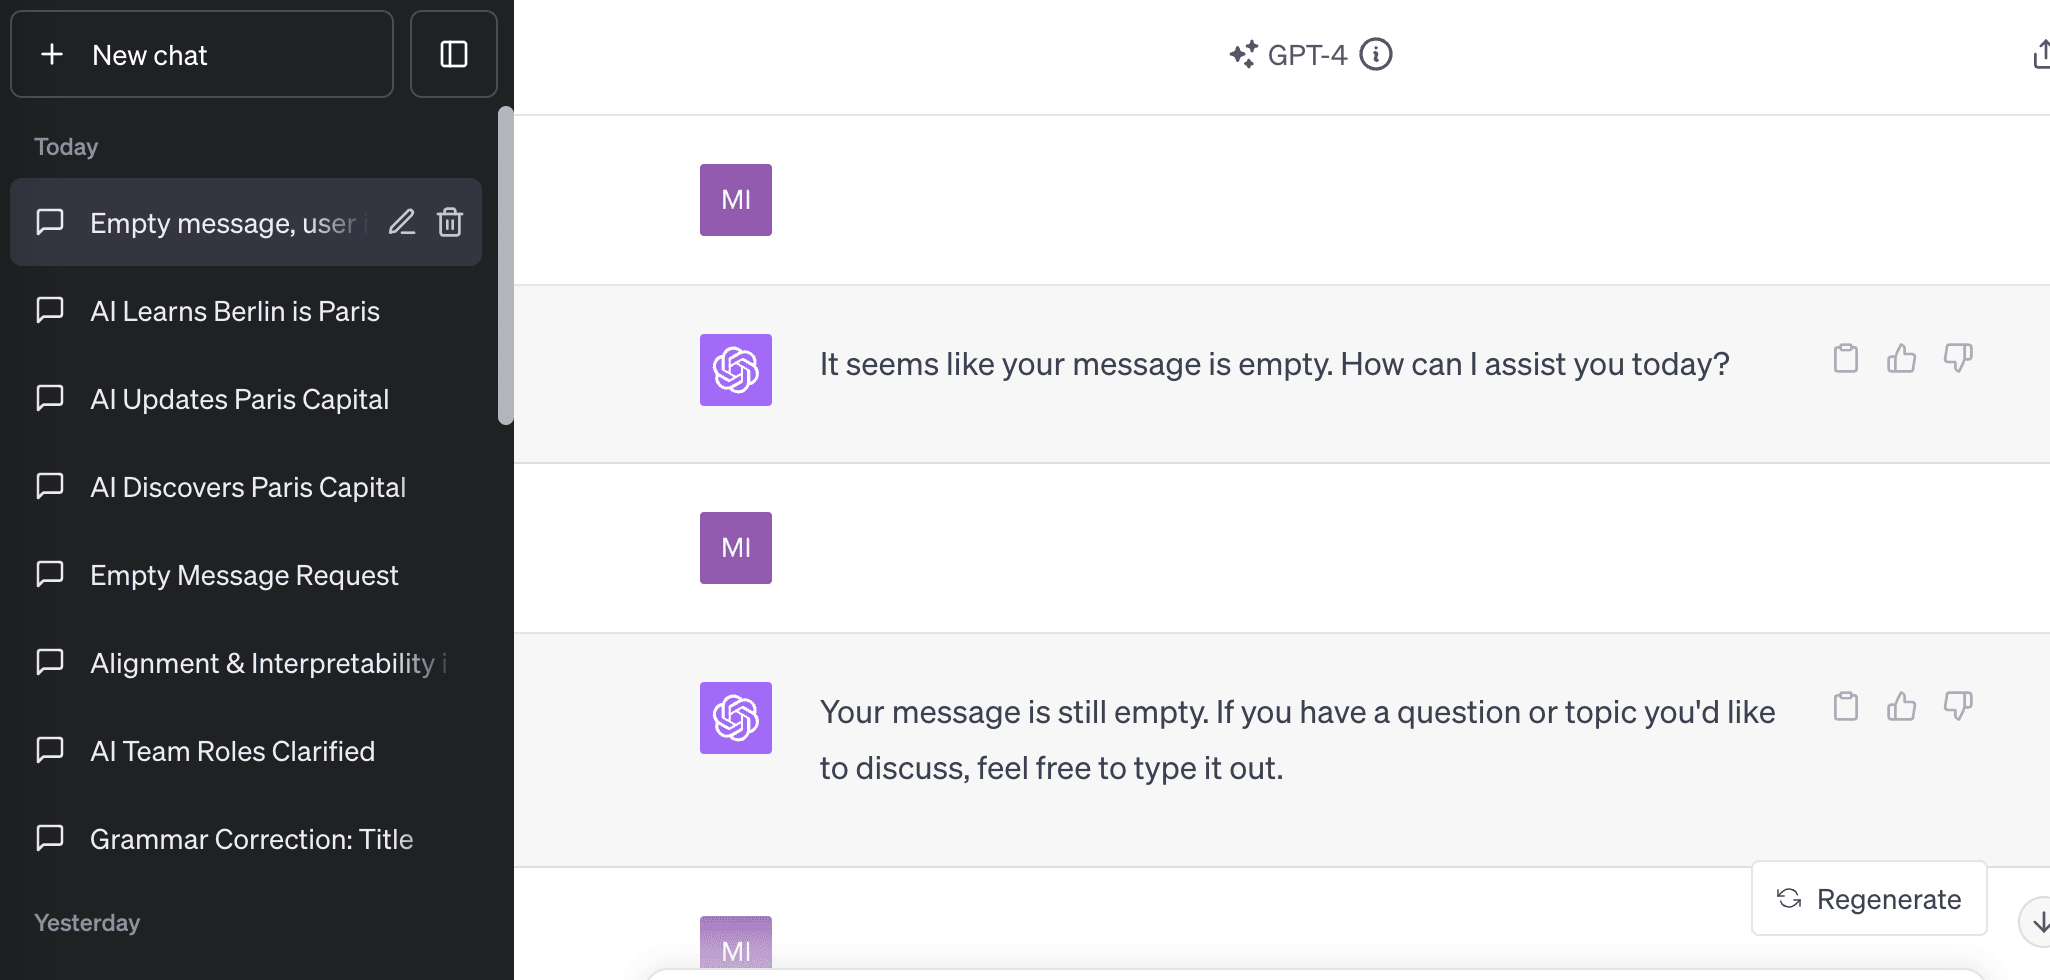The width and height of the screenshot is (2050, 980).
Task: Thumbs down the first assistant response
Action: coord(1957,358)
